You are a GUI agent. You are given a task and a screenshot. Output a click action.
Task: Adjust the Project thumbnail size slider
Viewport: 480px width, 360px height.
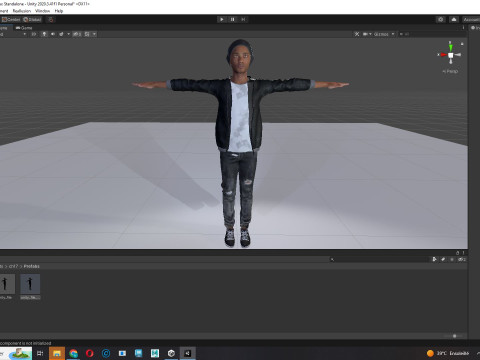coord(454,336)
